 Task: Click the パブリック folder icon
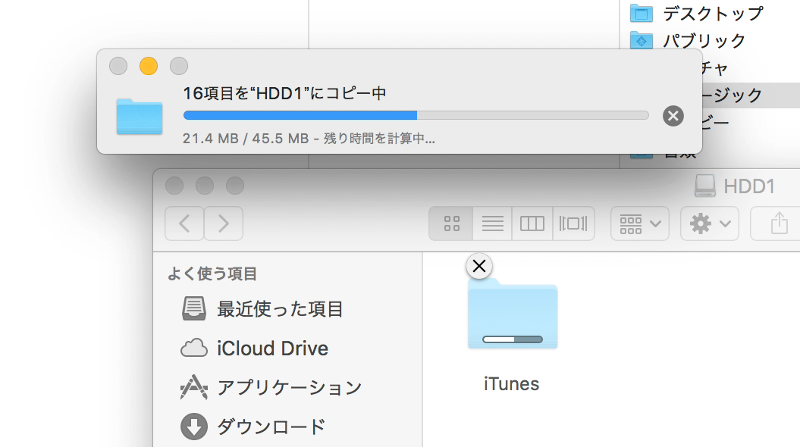point(641,40)
